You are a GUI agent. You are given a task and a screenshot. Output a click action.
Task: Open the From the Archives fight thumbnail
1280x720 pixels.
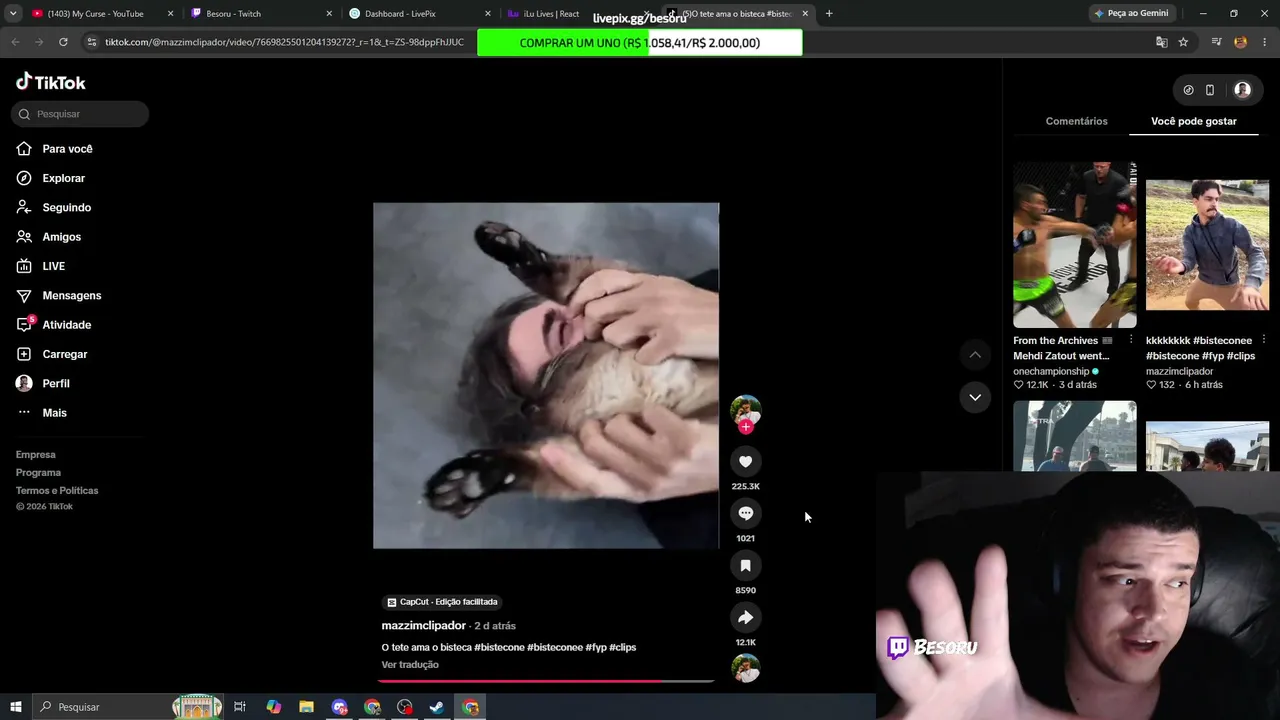(1075, 245)
